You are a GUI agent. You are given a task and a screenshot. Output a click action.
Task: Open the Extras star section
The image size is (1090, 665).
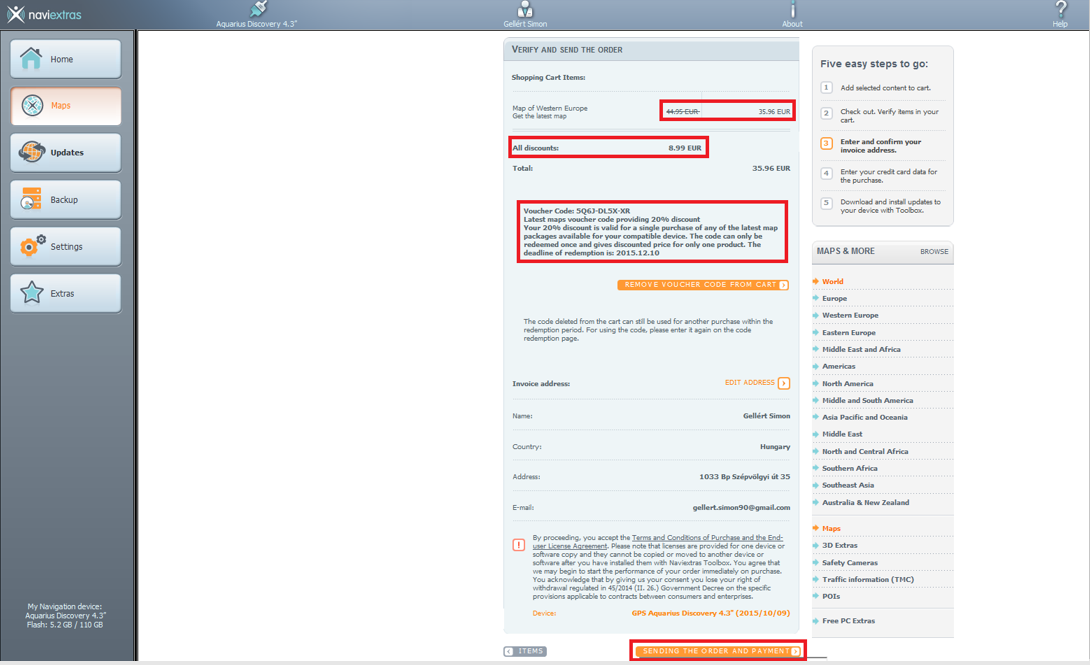66,294
